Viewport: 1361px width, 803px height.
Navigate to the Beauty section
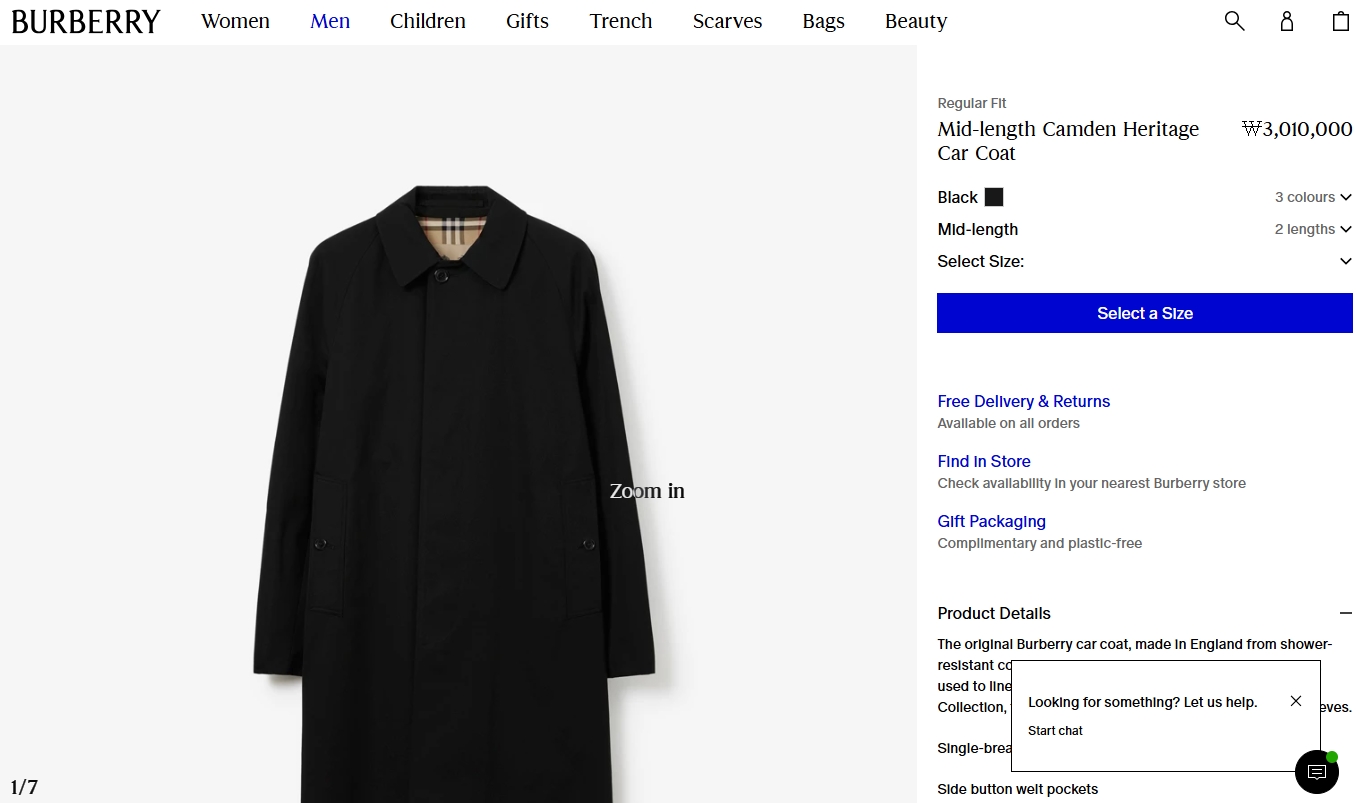[x=916, y=21]
